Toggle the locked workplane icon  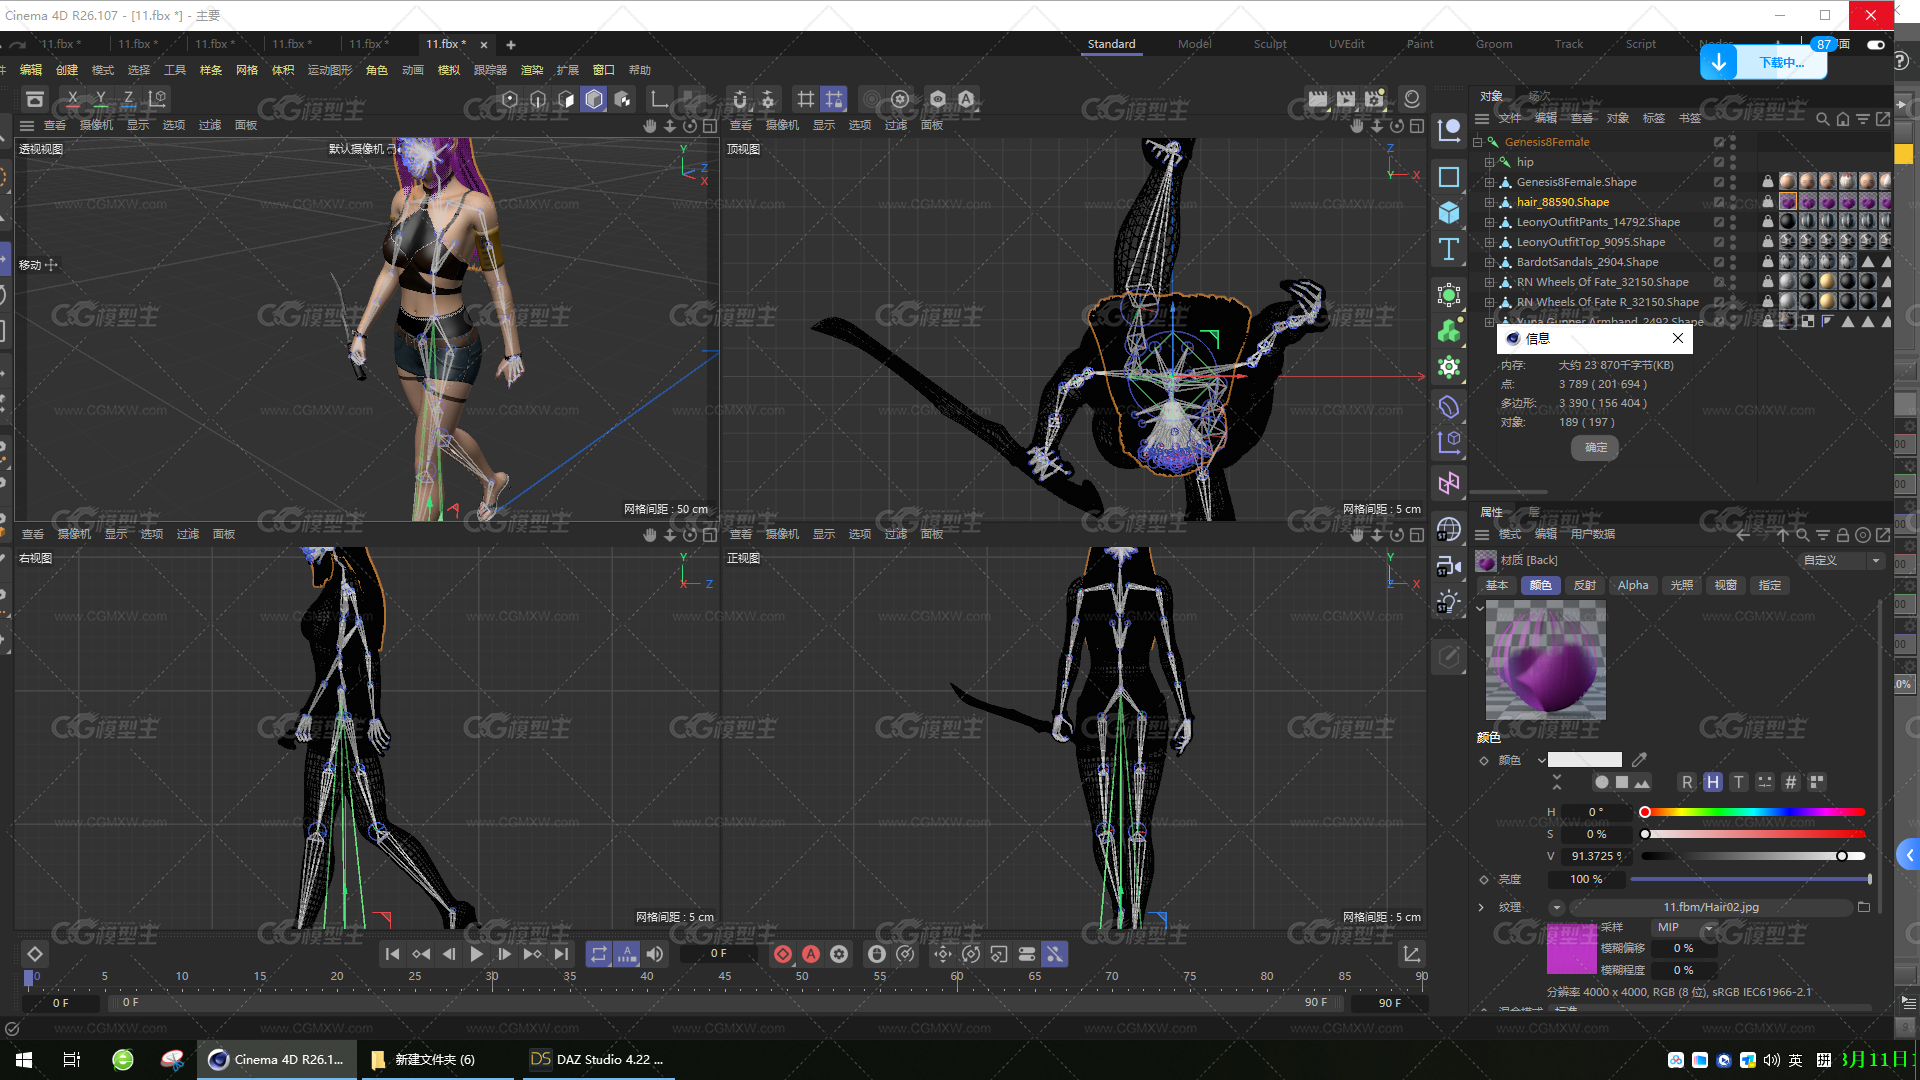(833, 99)
